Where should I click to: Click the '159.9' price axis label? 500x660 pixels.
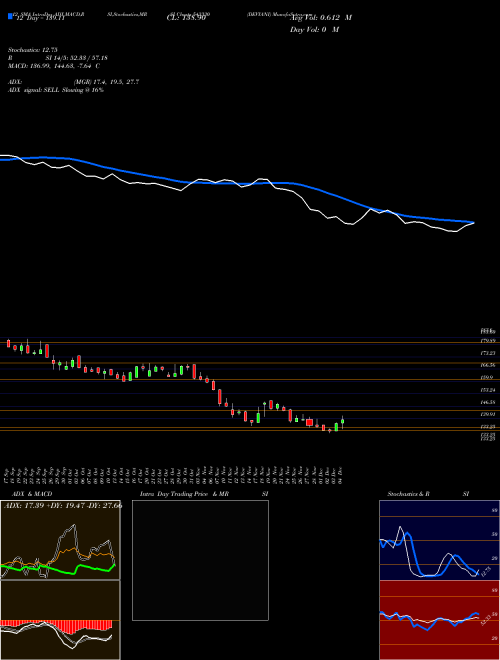pos(487,378)
